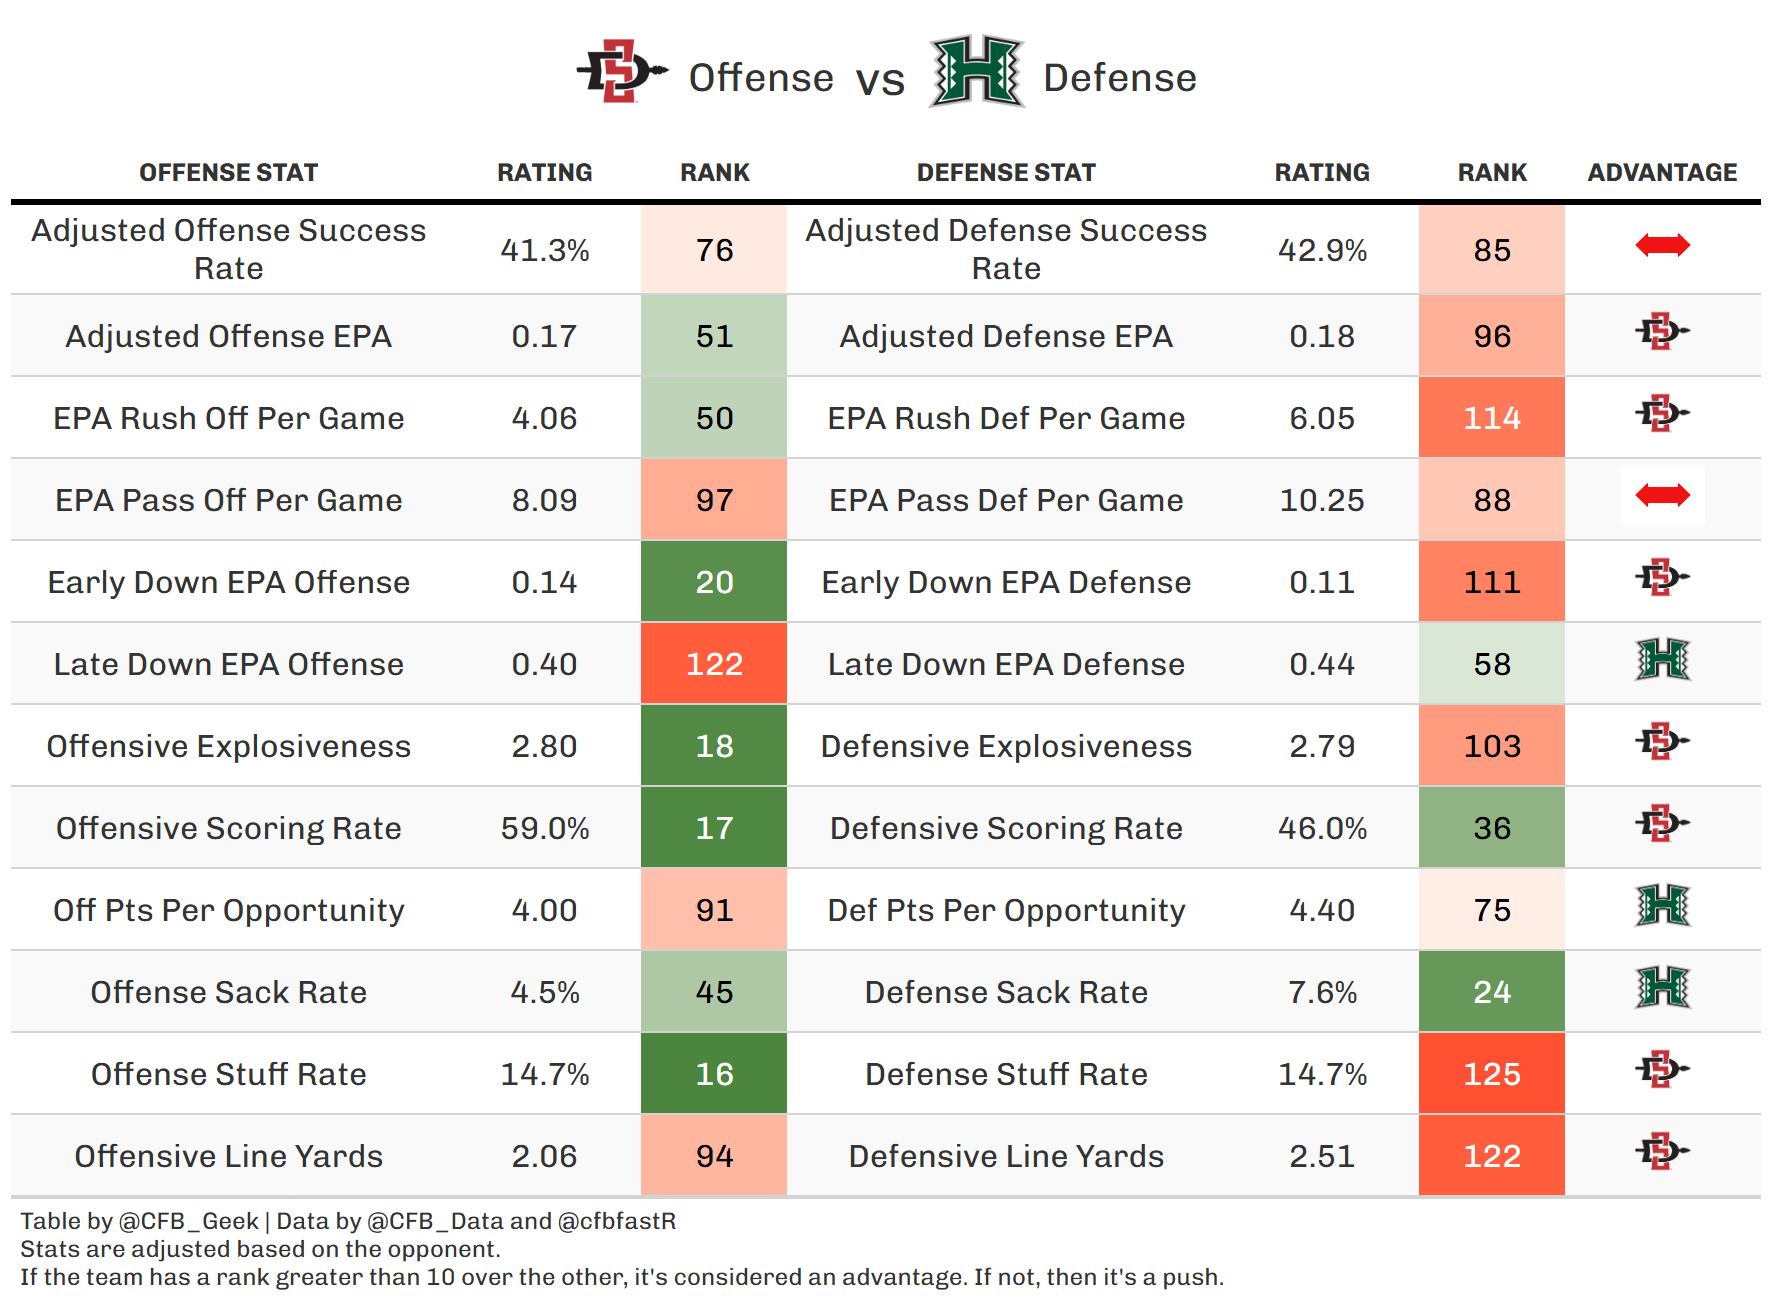Screen dimensions: 1770x1312
Task: Click the Hawaii logo in the title
Action: point(976,72)
